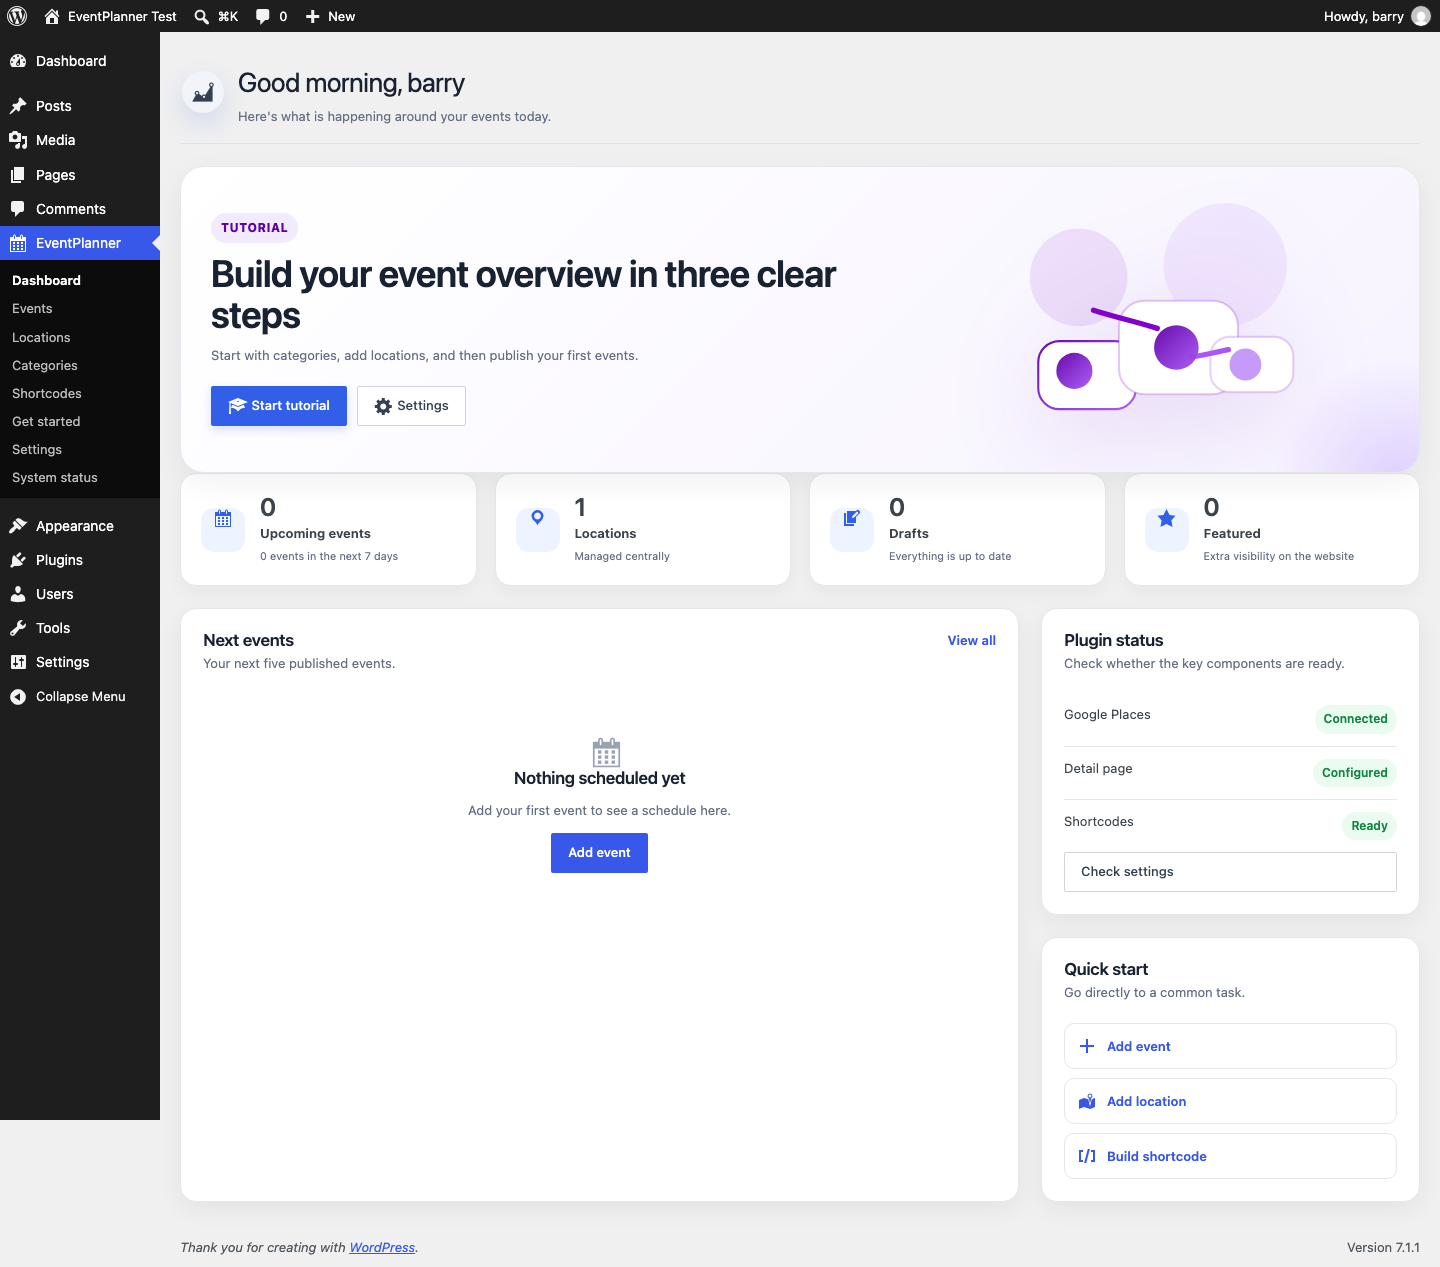
Task: Open the site home icon
Action: (52, 16)
